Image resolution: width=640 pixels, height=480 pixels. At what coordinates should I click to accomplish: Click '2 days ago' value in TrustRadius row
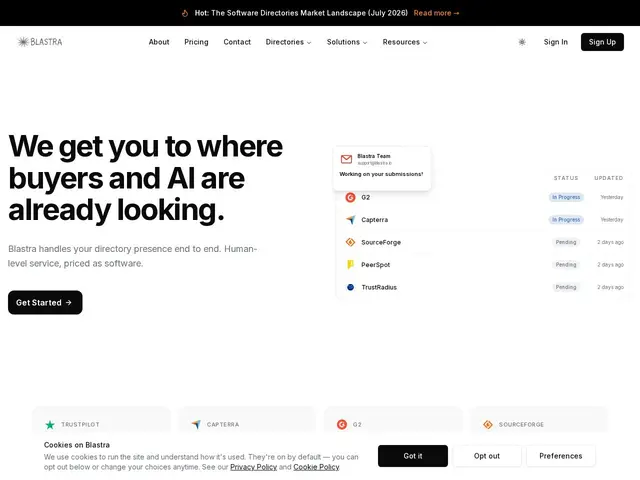point(610,287)
